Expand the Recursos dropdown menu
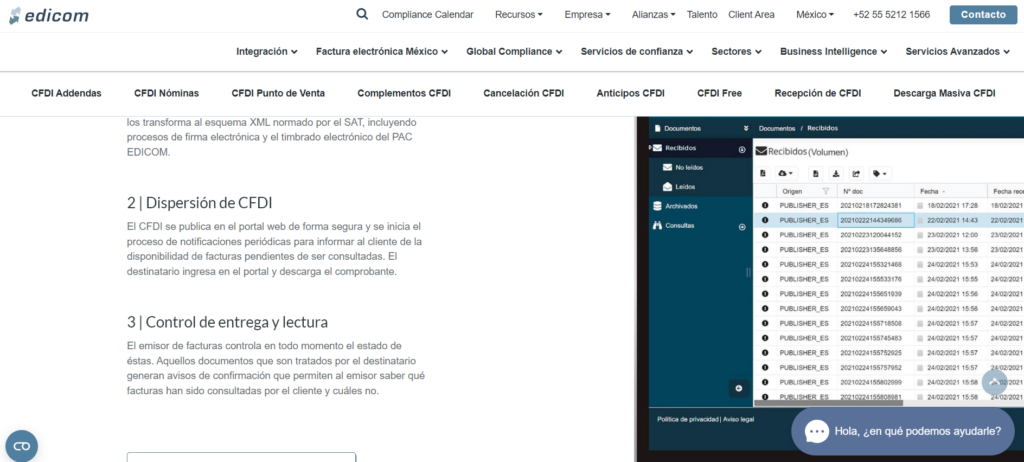The width and height of the screenshot is (1024, 462). [x=519, y=15]
